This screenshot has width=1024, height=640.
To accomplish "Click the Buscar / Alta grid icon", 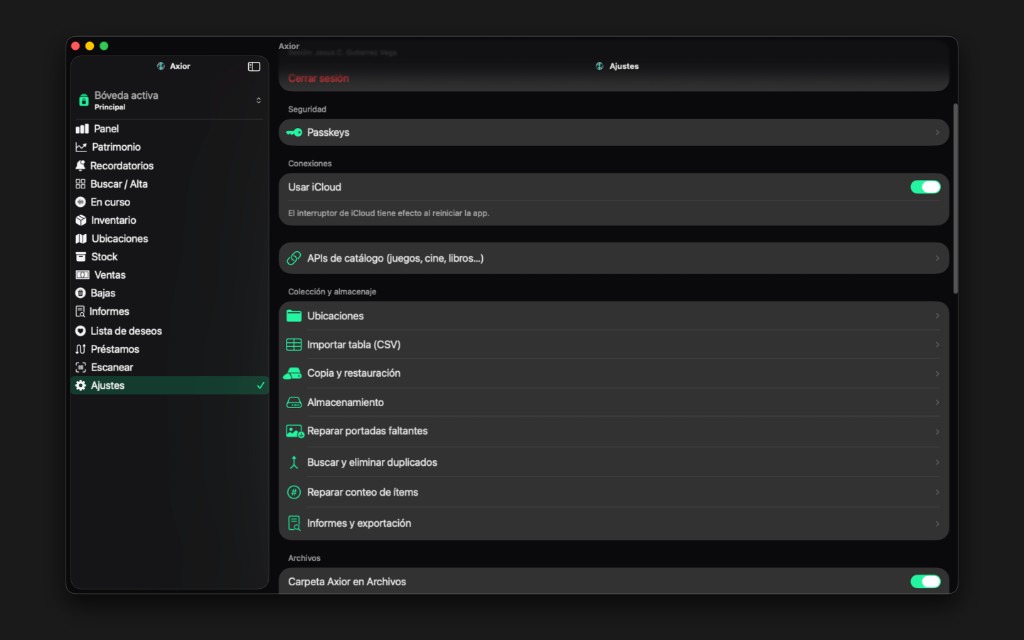I will [x=80, y=184].
